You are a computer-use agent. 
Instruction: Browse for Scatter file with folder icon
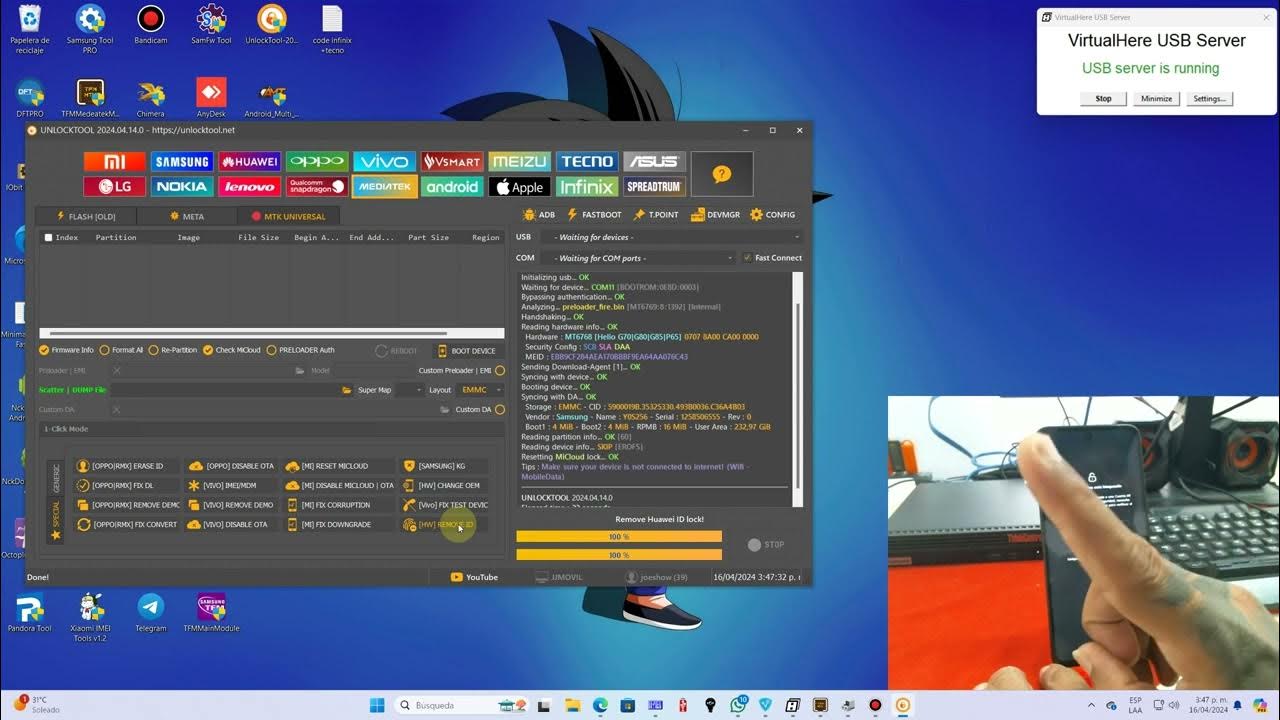tap(347, 390)
